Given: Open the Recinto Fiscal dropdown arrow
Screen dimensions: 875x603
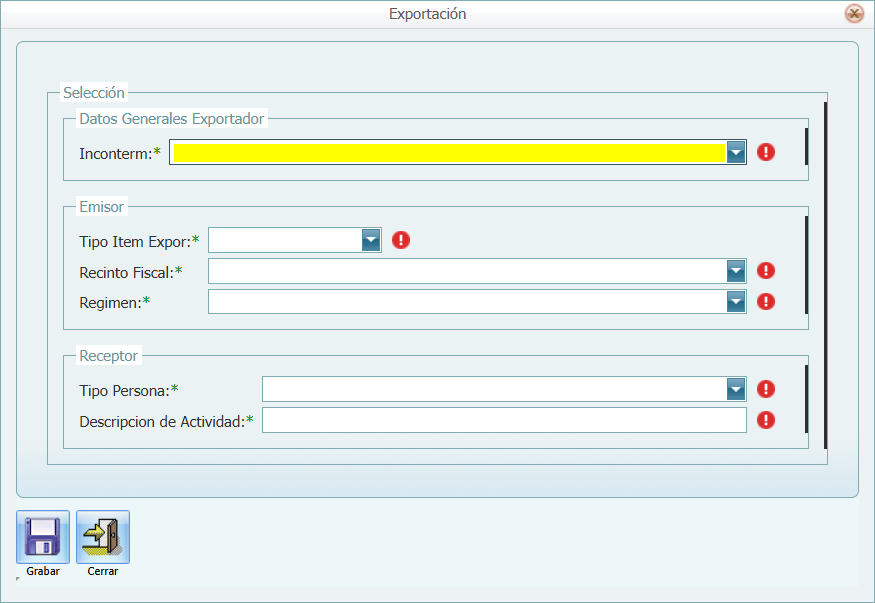Looking at the screenshot, I should [736, 271].
